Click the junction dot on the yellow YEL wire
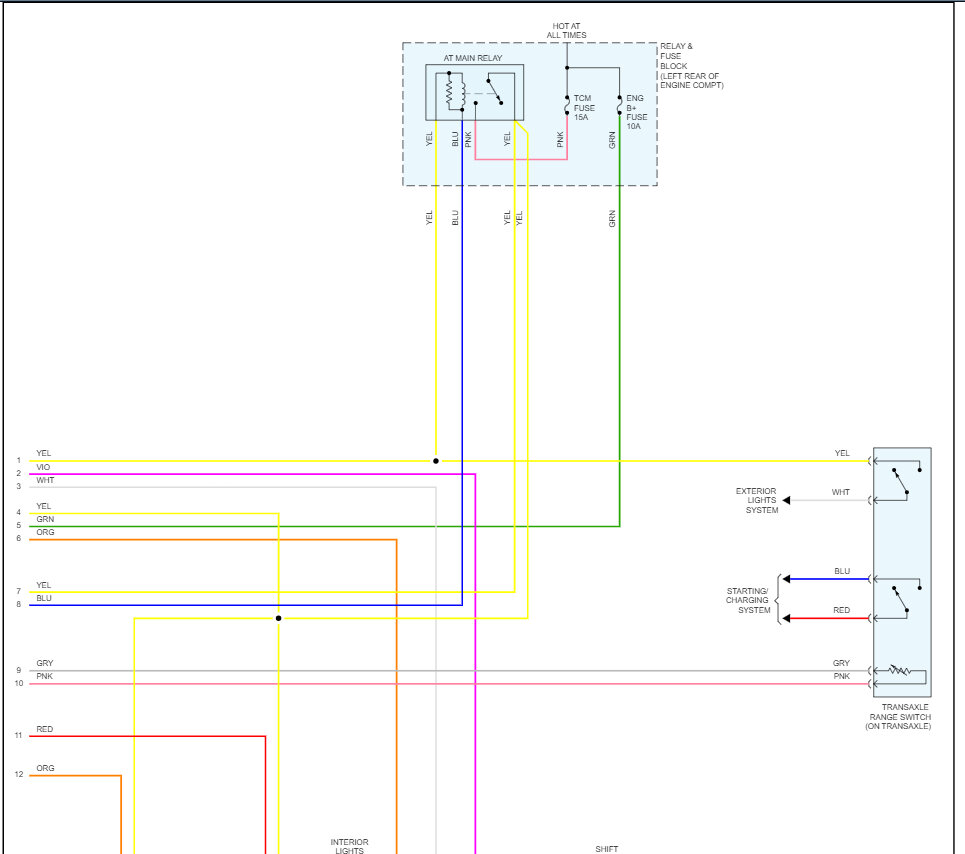Screen dimensions: 965x854 click(x=436, y=461)
